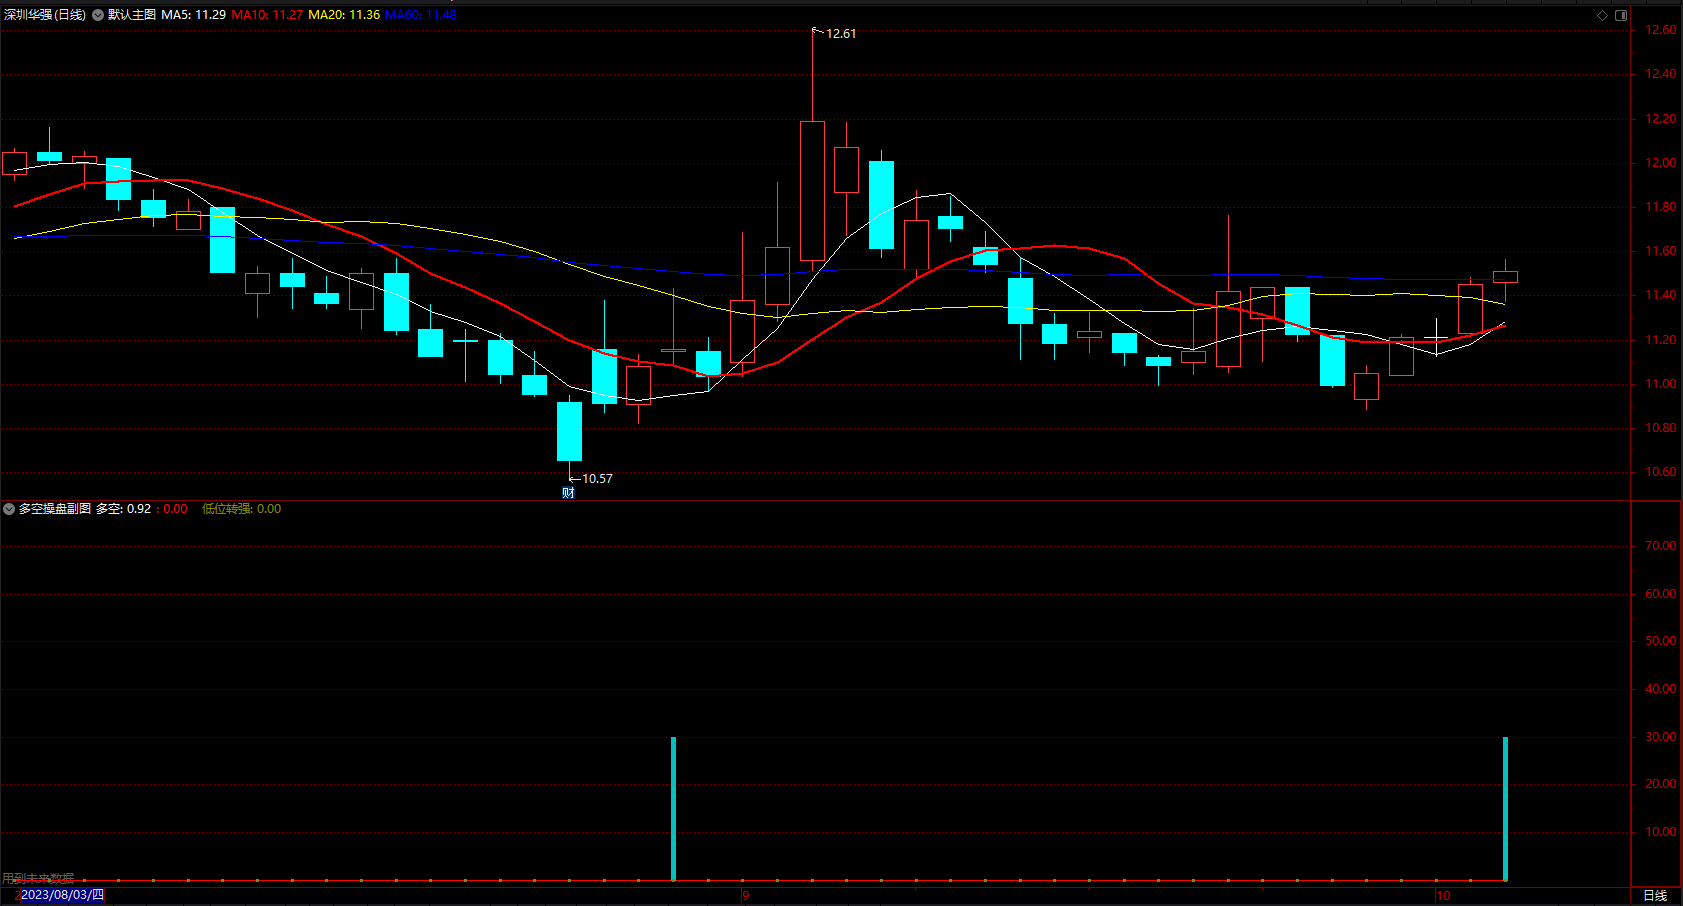Click the 多空: 0.92 value

coord(124,509)
